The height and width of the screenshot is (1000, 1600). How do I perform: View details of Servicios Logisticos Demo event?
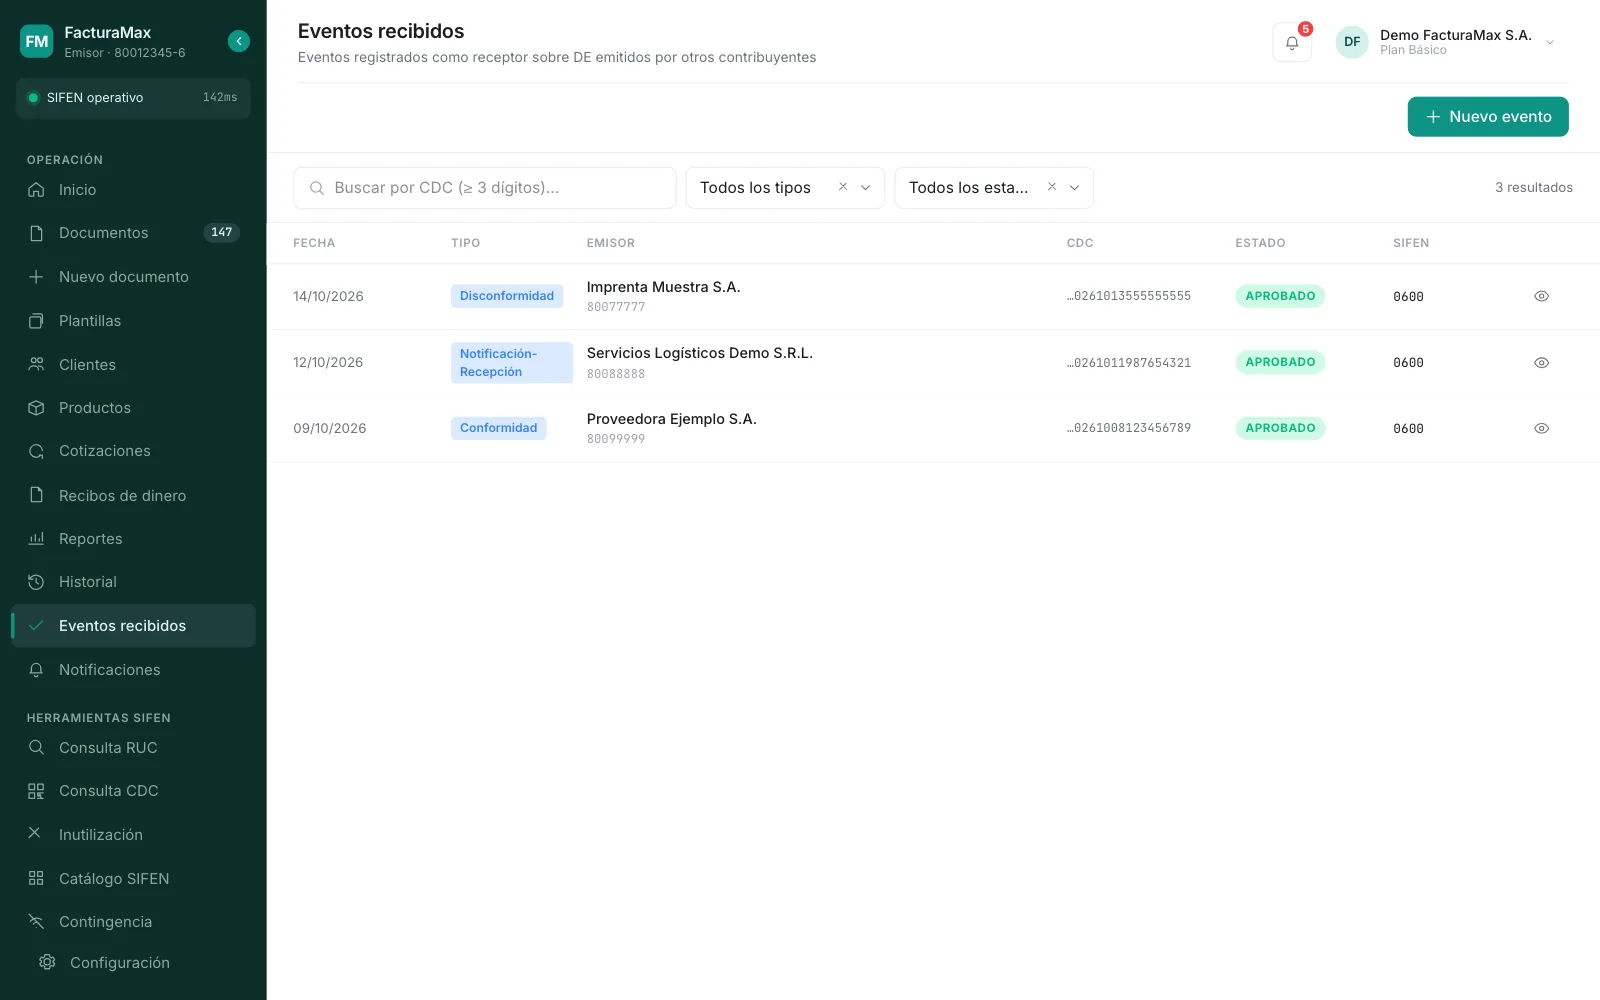1541,363
